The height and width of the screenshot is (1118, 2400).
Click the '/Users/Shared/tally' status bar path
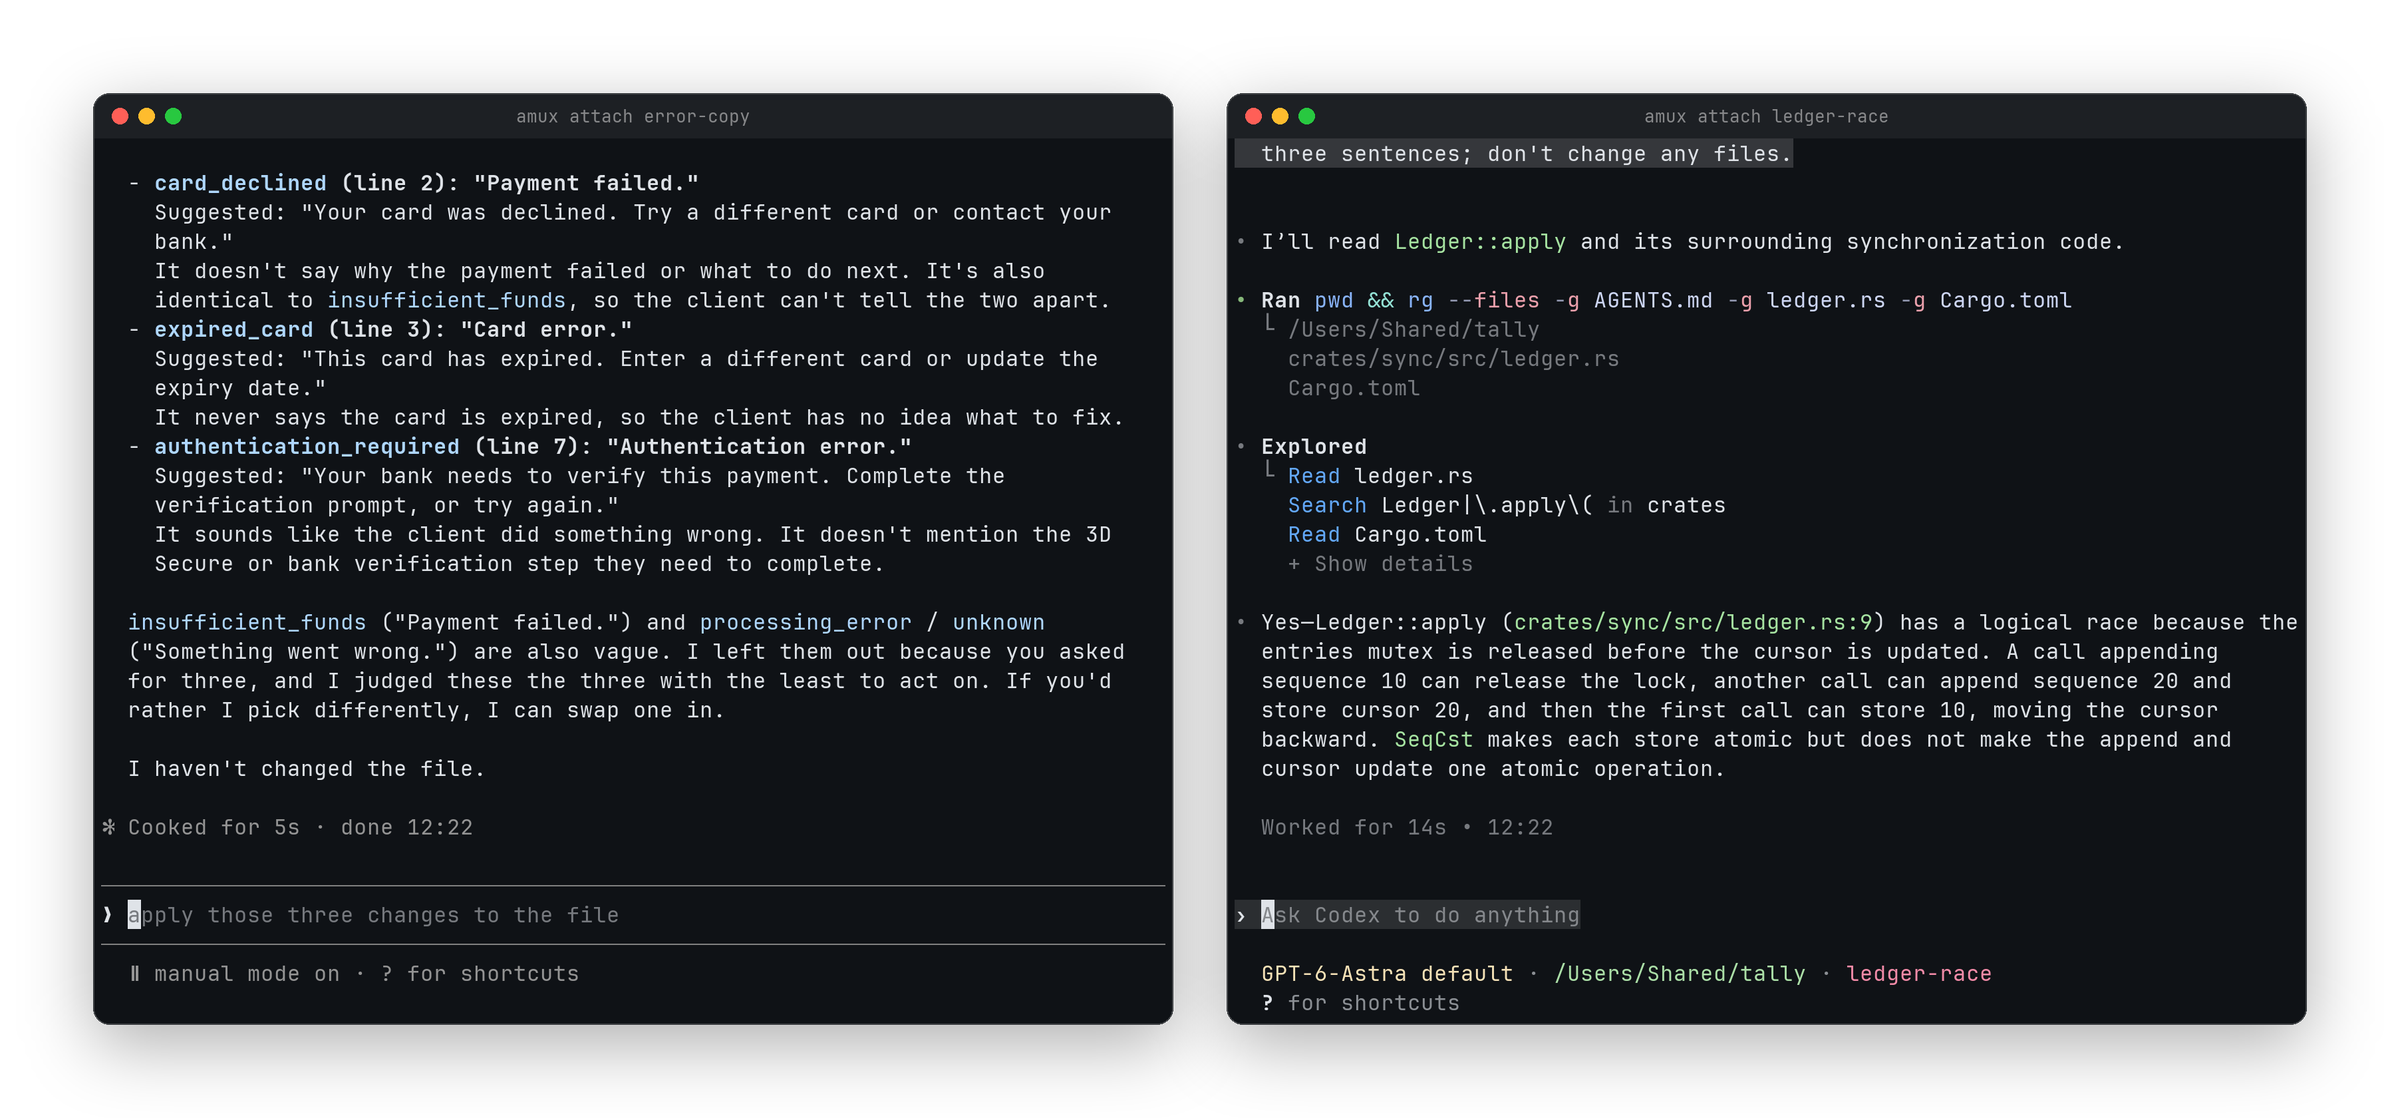pyautogui.click(x=1680, y=973)
